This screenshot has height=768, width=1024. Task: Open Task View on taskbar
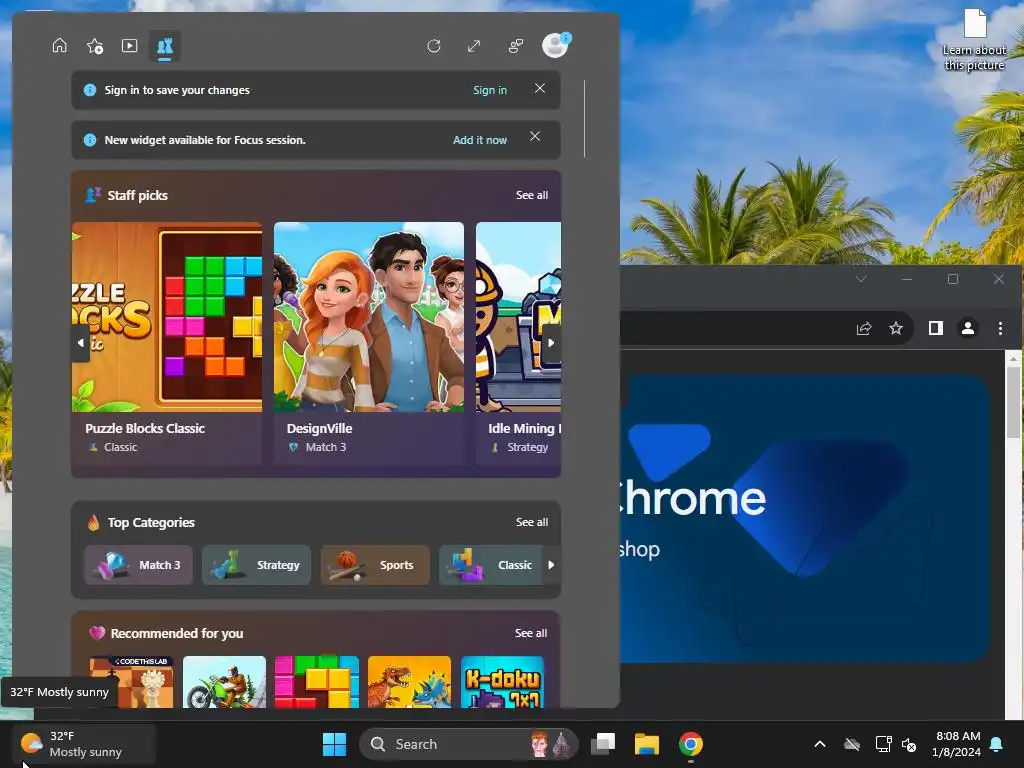coord(603,744)
